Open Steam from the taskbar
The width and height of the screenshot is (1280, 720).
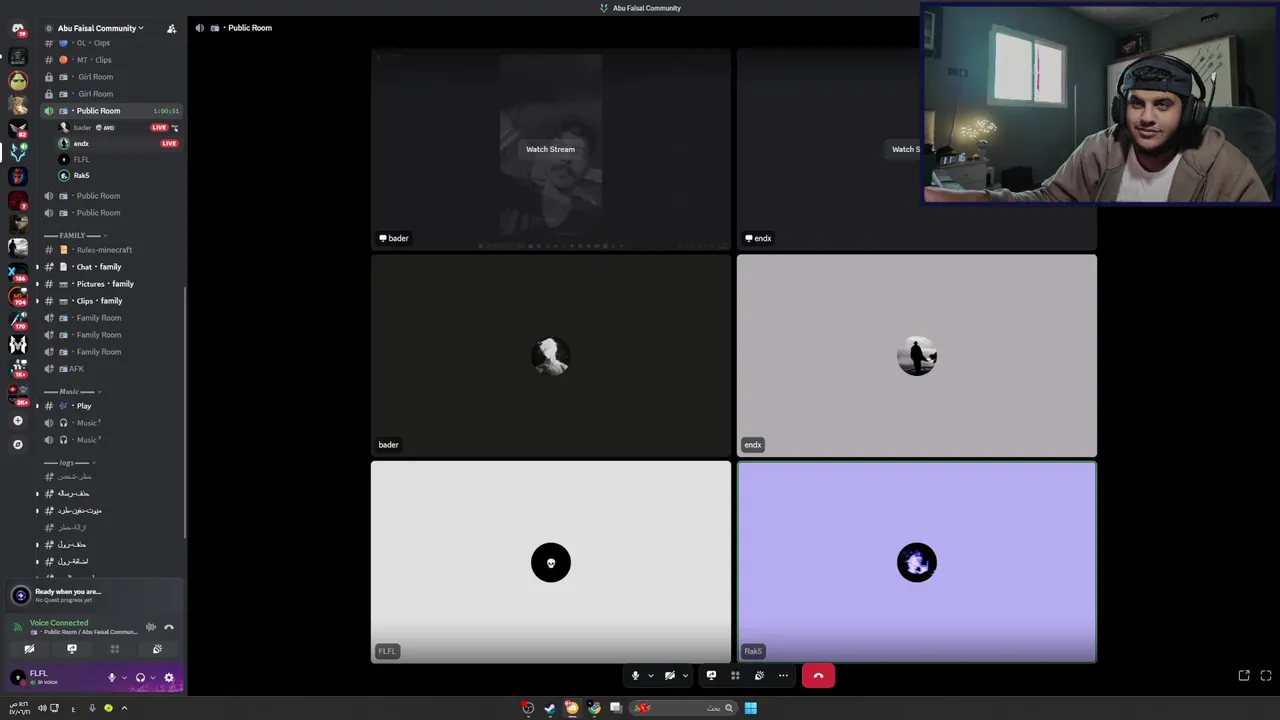550,708
